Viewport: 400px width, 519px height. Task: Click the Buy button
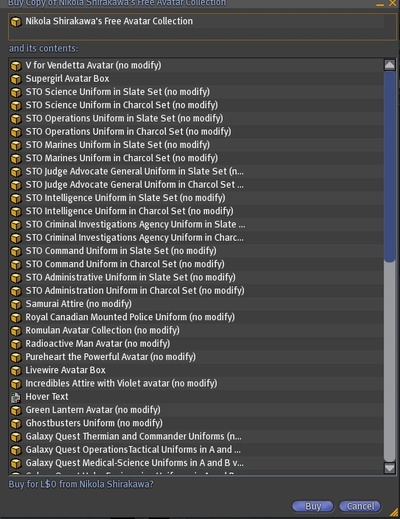pyautogui.click(x=313, y=506)
